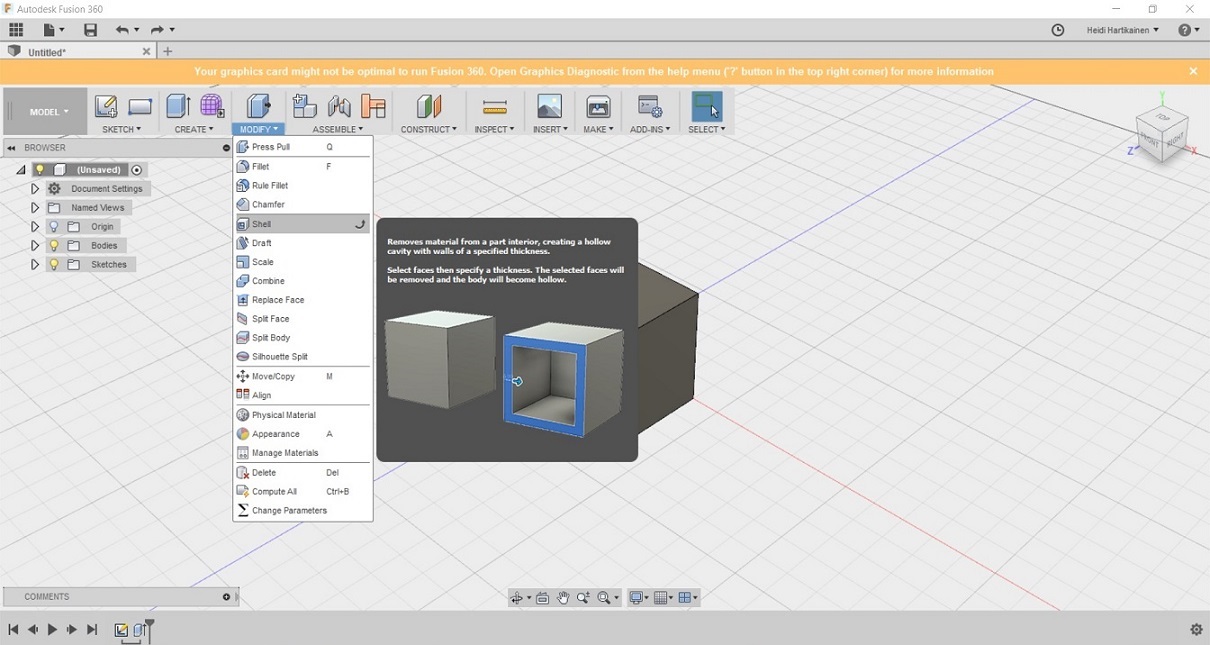Viewport: 1210px width, 645px height.
Task: Click the Measure ruler icon
Action: (494, 106)
